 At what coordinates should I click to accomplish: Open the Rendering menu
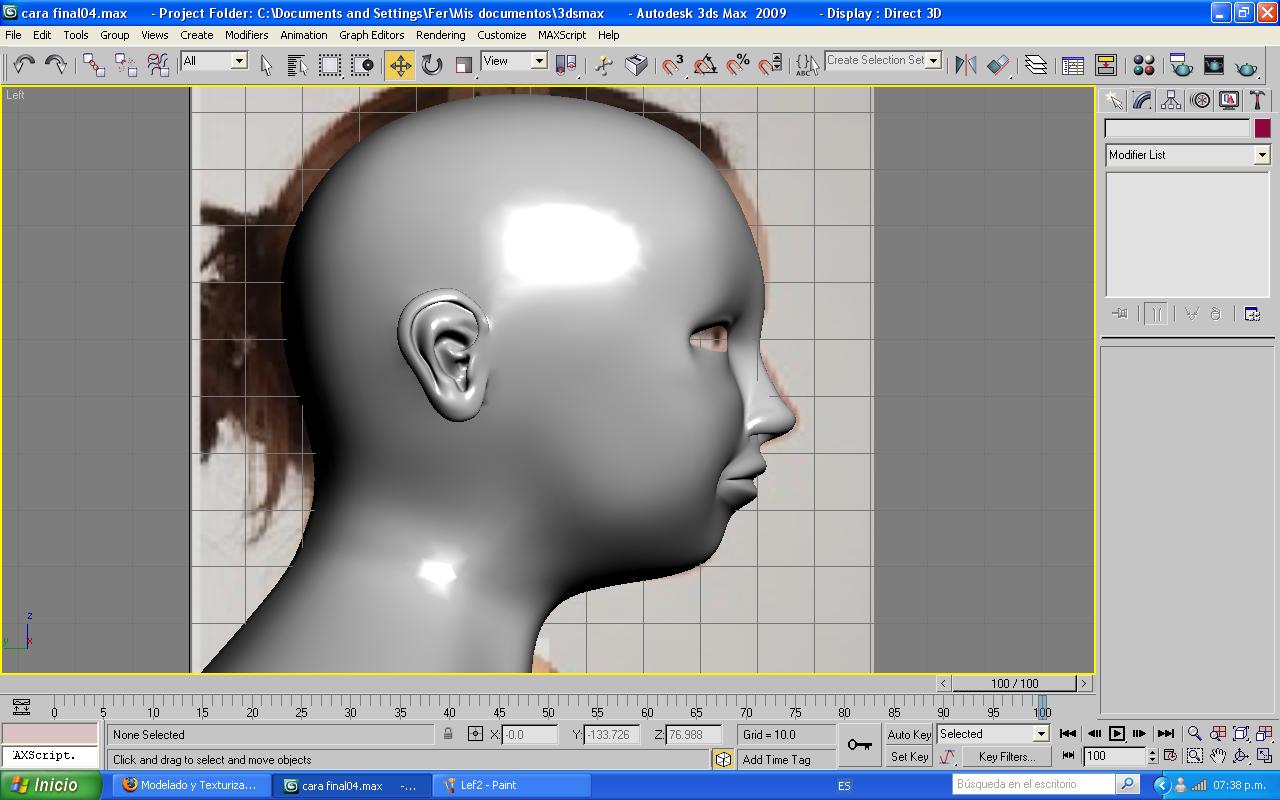pos(440,35)
